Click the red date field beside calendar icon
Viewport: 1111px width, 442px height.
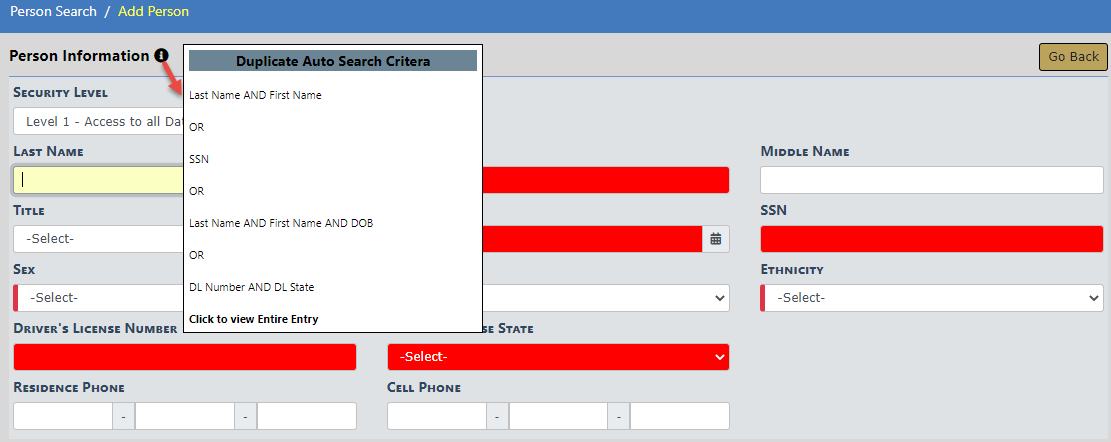tap(592, 239)
